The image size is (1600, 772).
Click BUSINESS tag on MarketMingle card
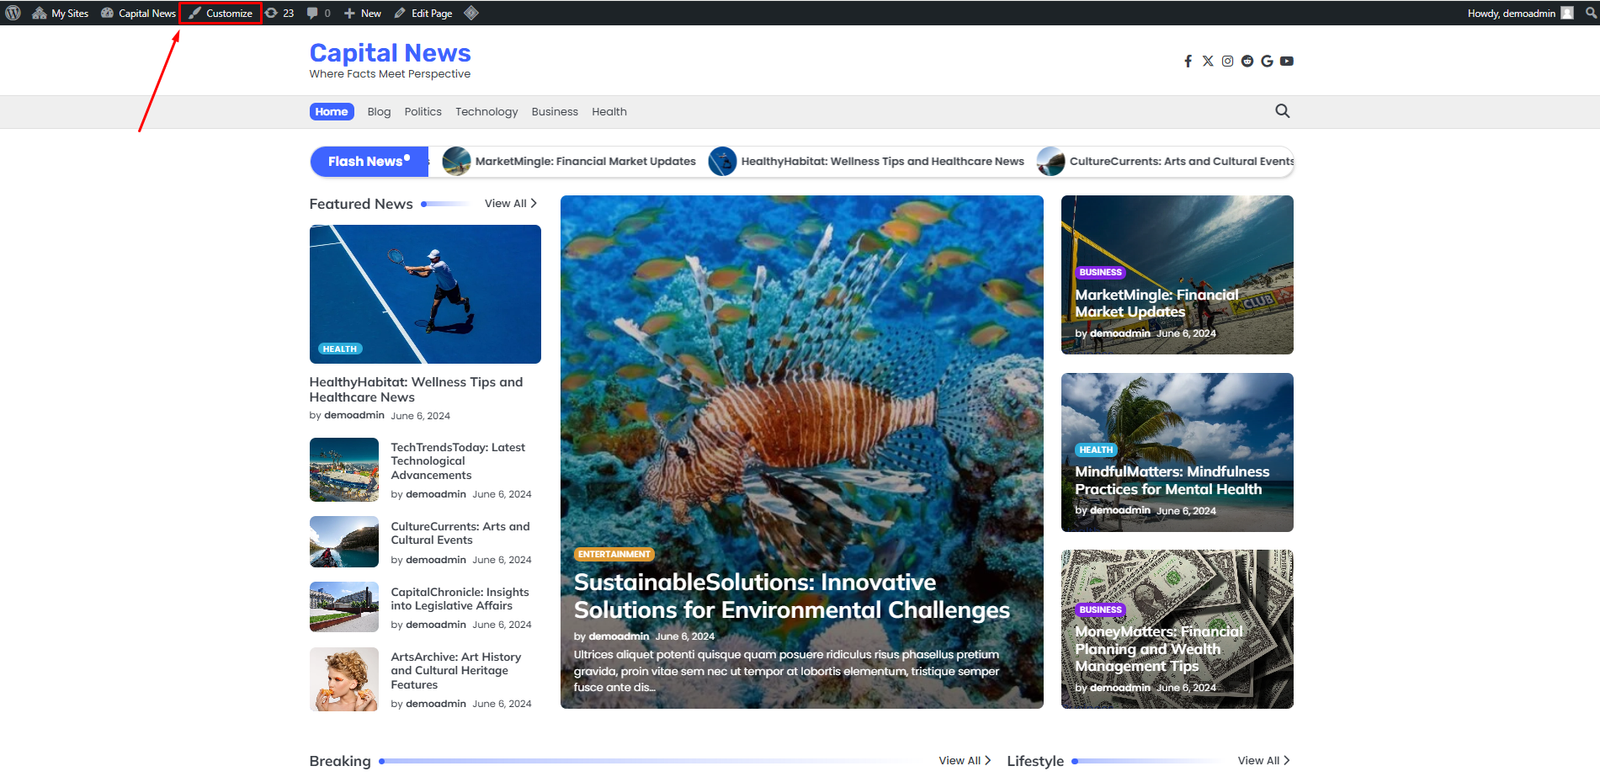pyautogui.click(x=1101, y=272)
